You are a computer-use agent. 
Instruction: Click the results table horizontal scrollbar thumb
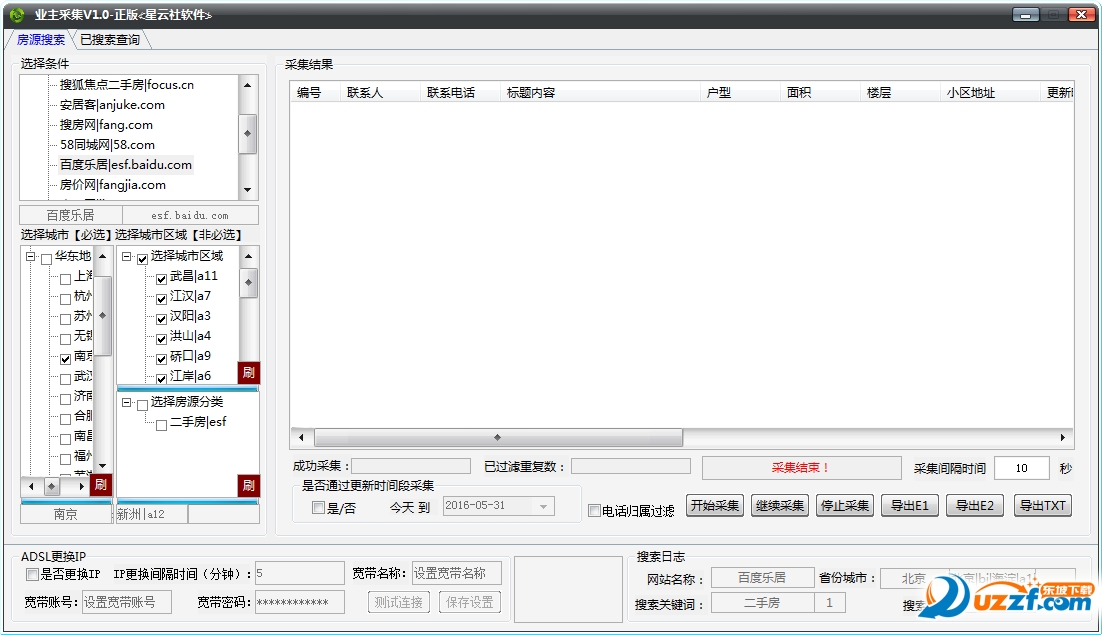498,438
